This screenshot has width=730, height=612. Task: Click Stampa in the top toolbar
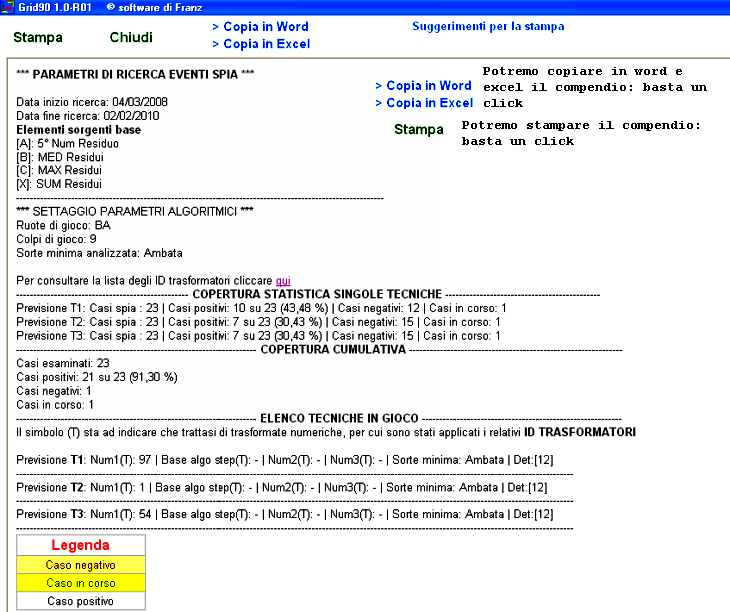click(x=38, y=37)
